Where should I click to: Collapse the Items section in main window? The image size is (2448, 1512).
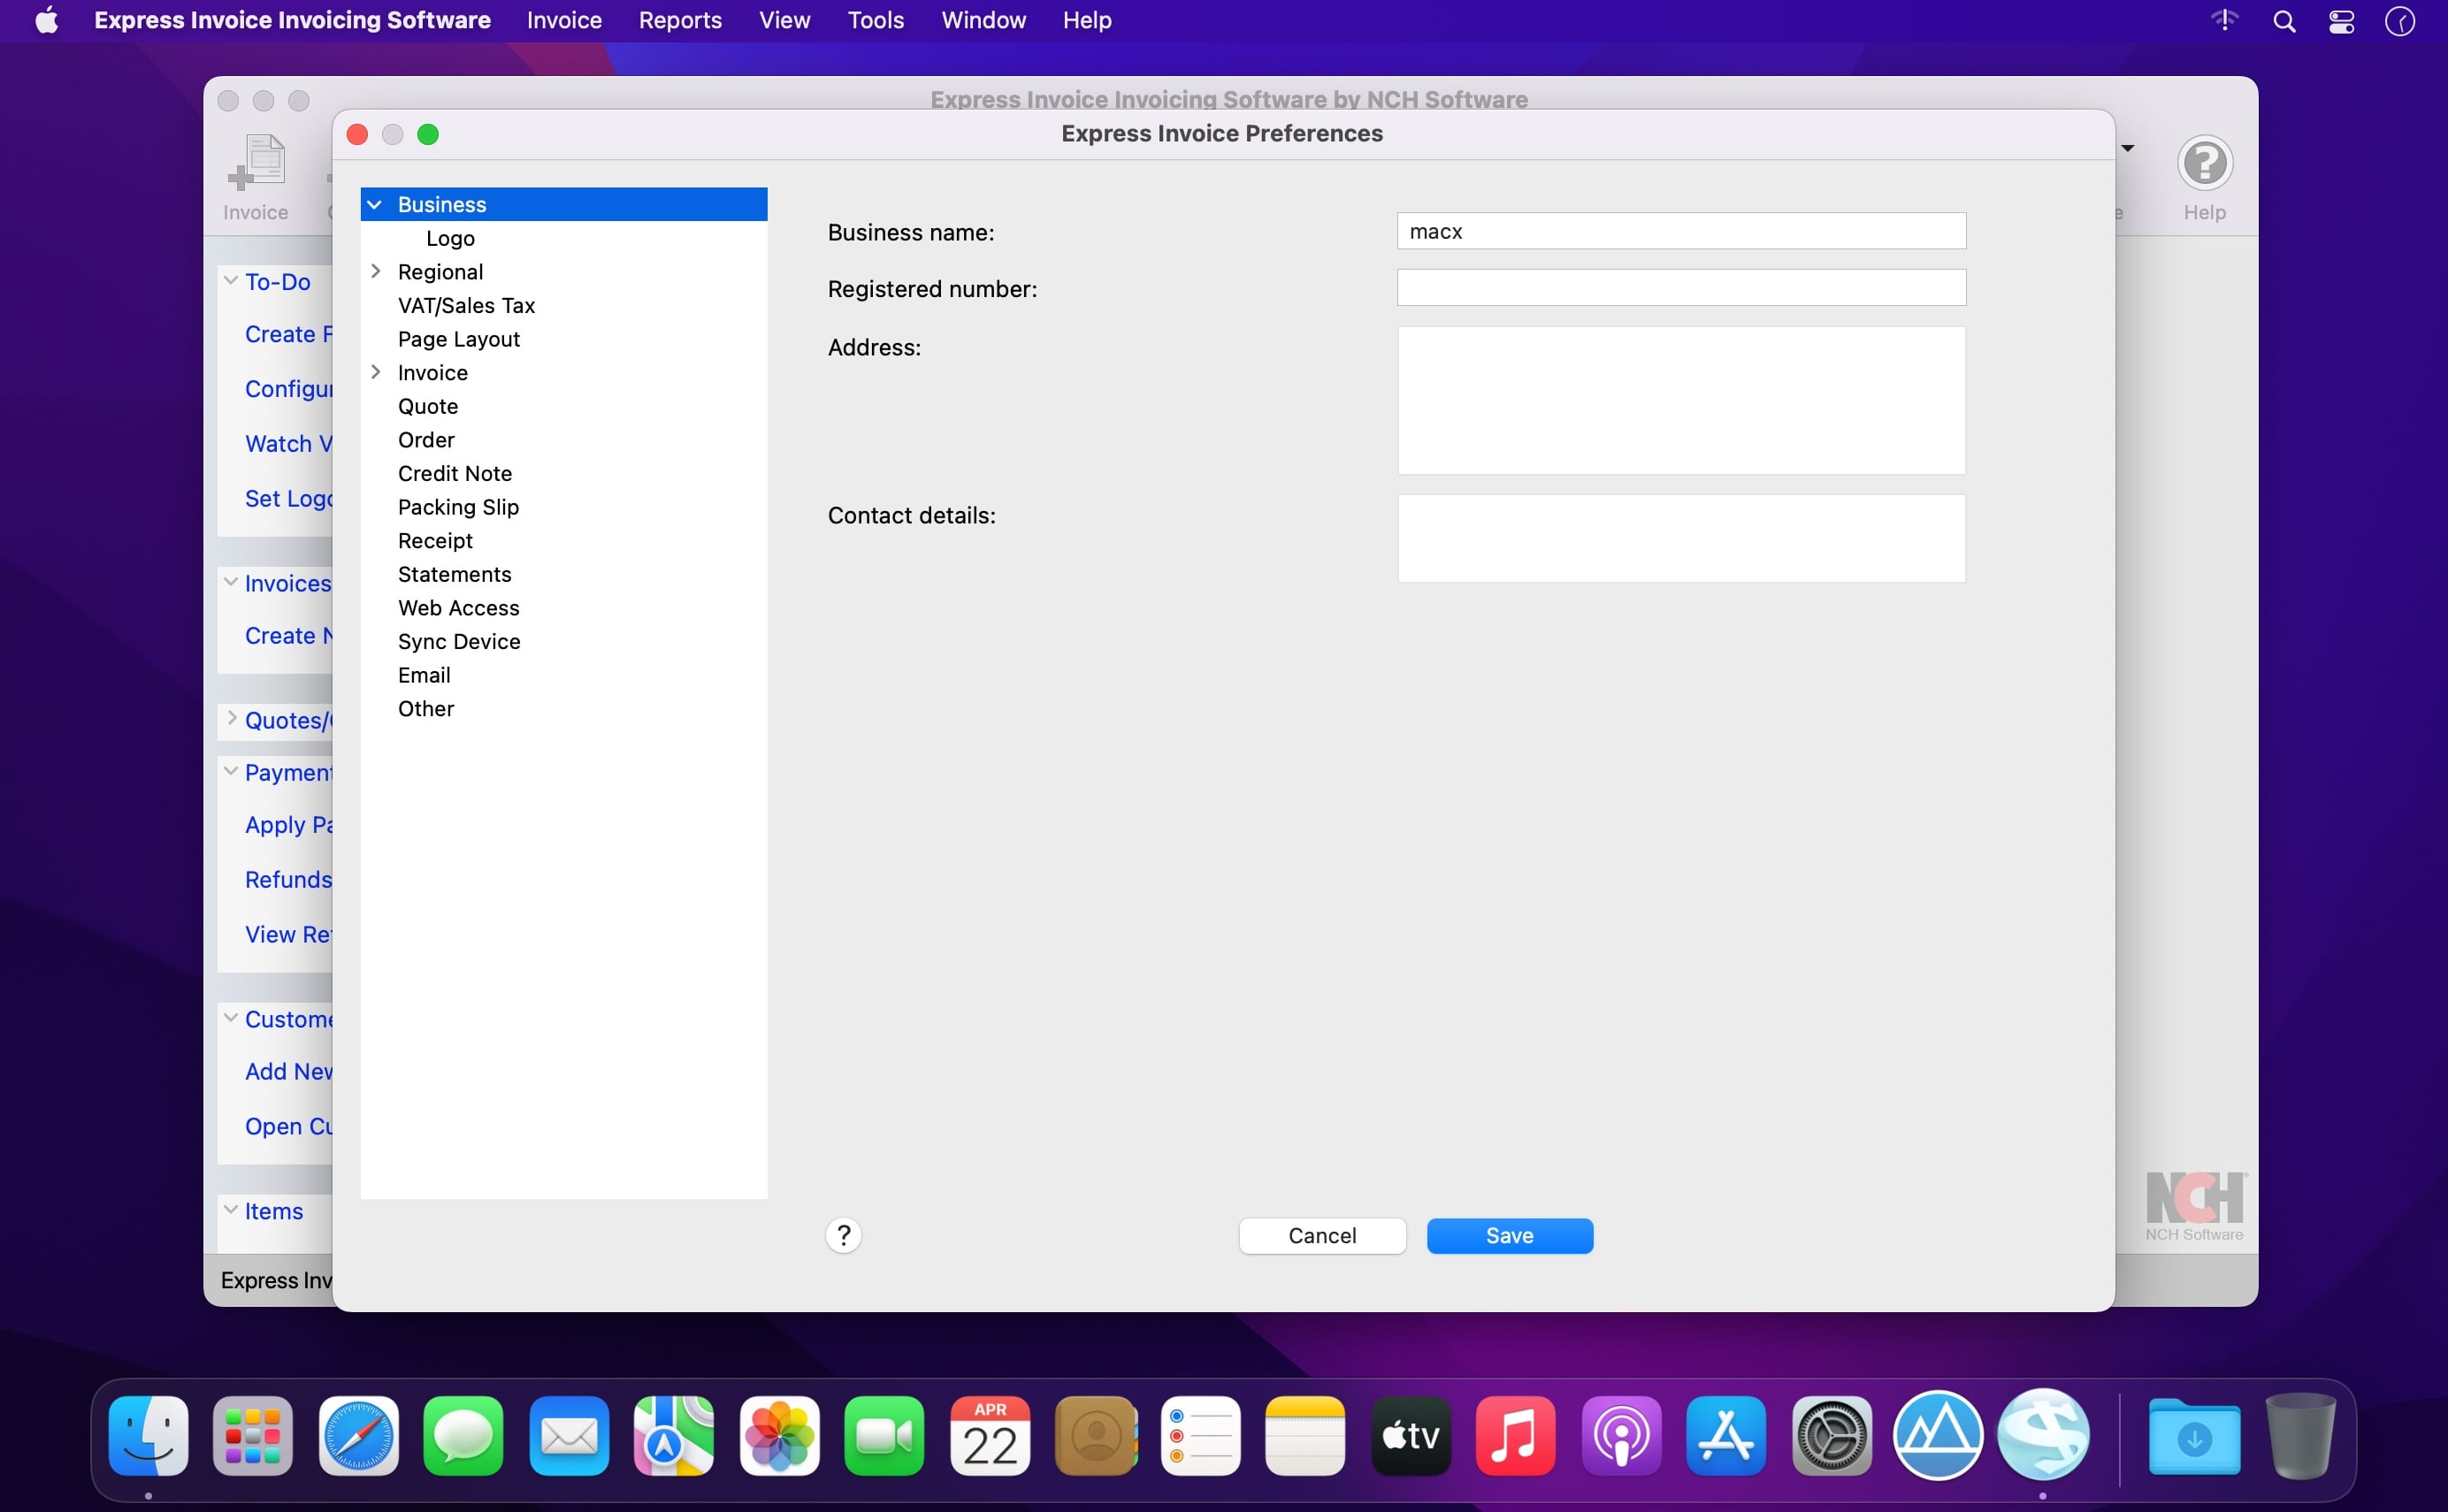231,1210
